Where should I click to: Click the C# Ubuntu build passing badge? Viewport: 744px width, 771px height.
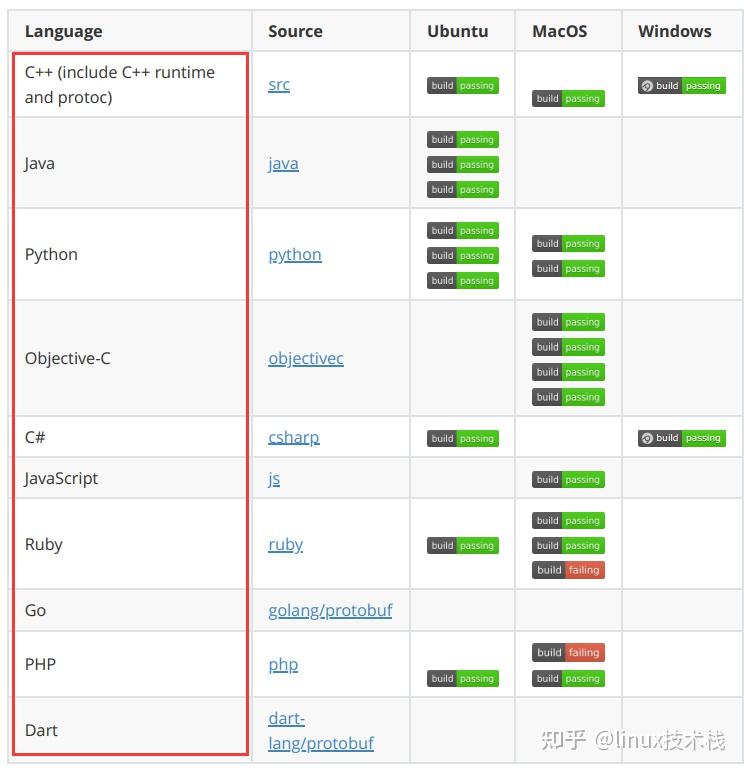click(x=462, y=438)
